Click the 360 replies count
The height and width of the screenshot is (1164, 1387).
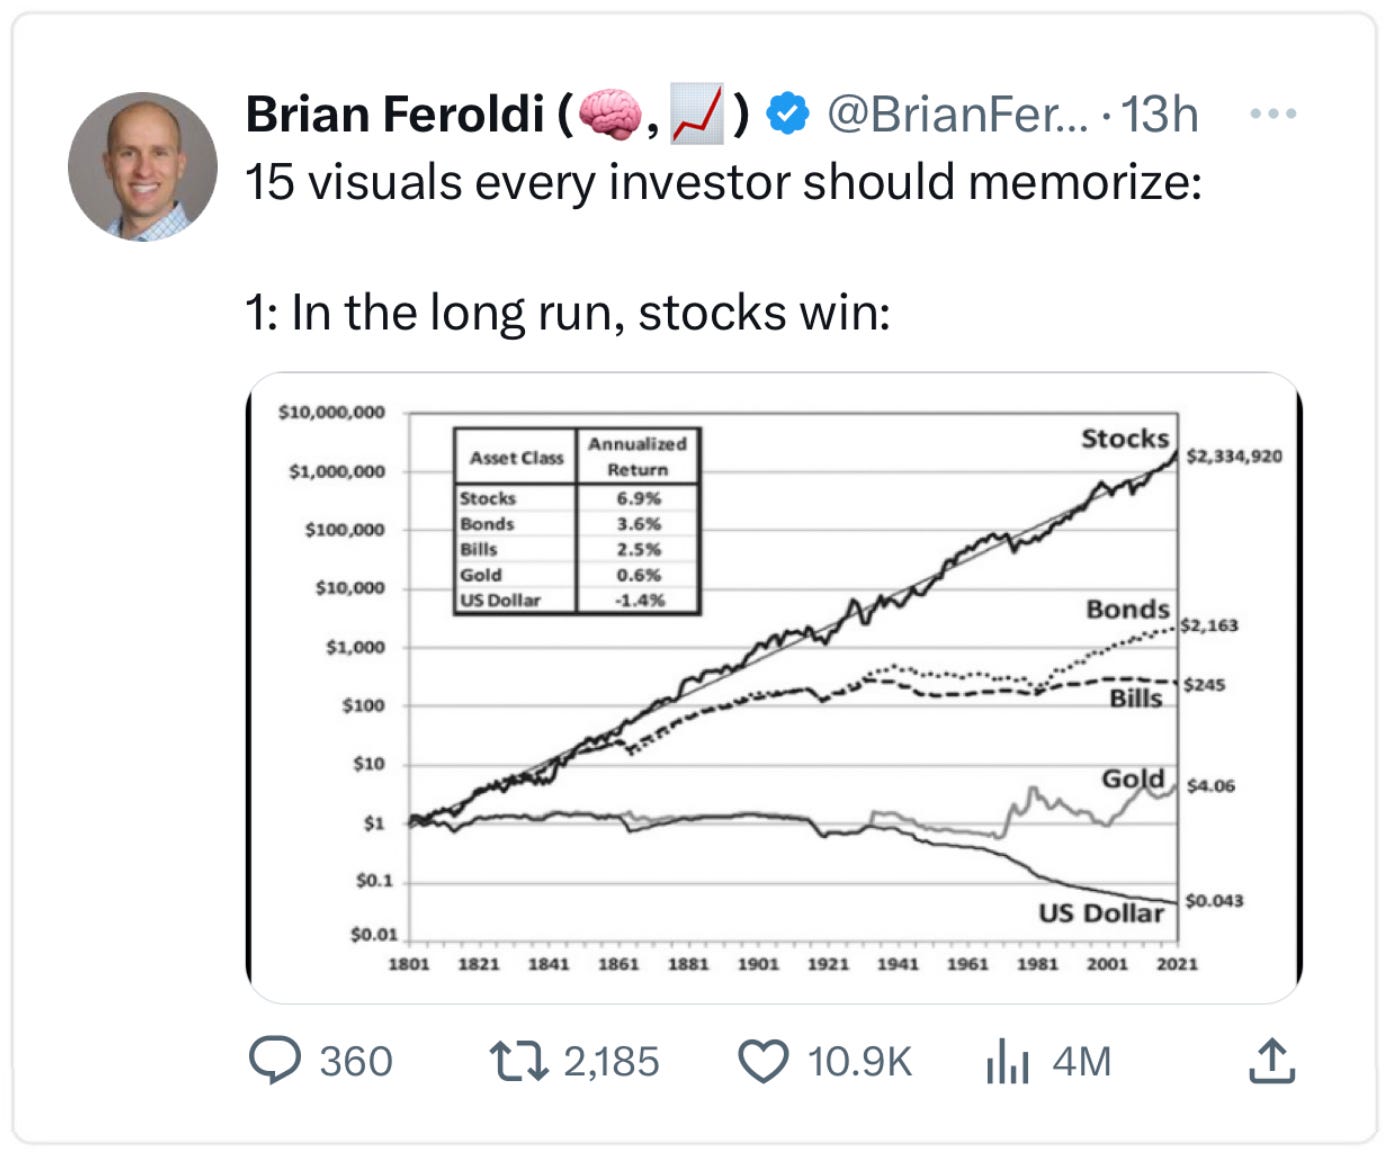point(356,1061)
